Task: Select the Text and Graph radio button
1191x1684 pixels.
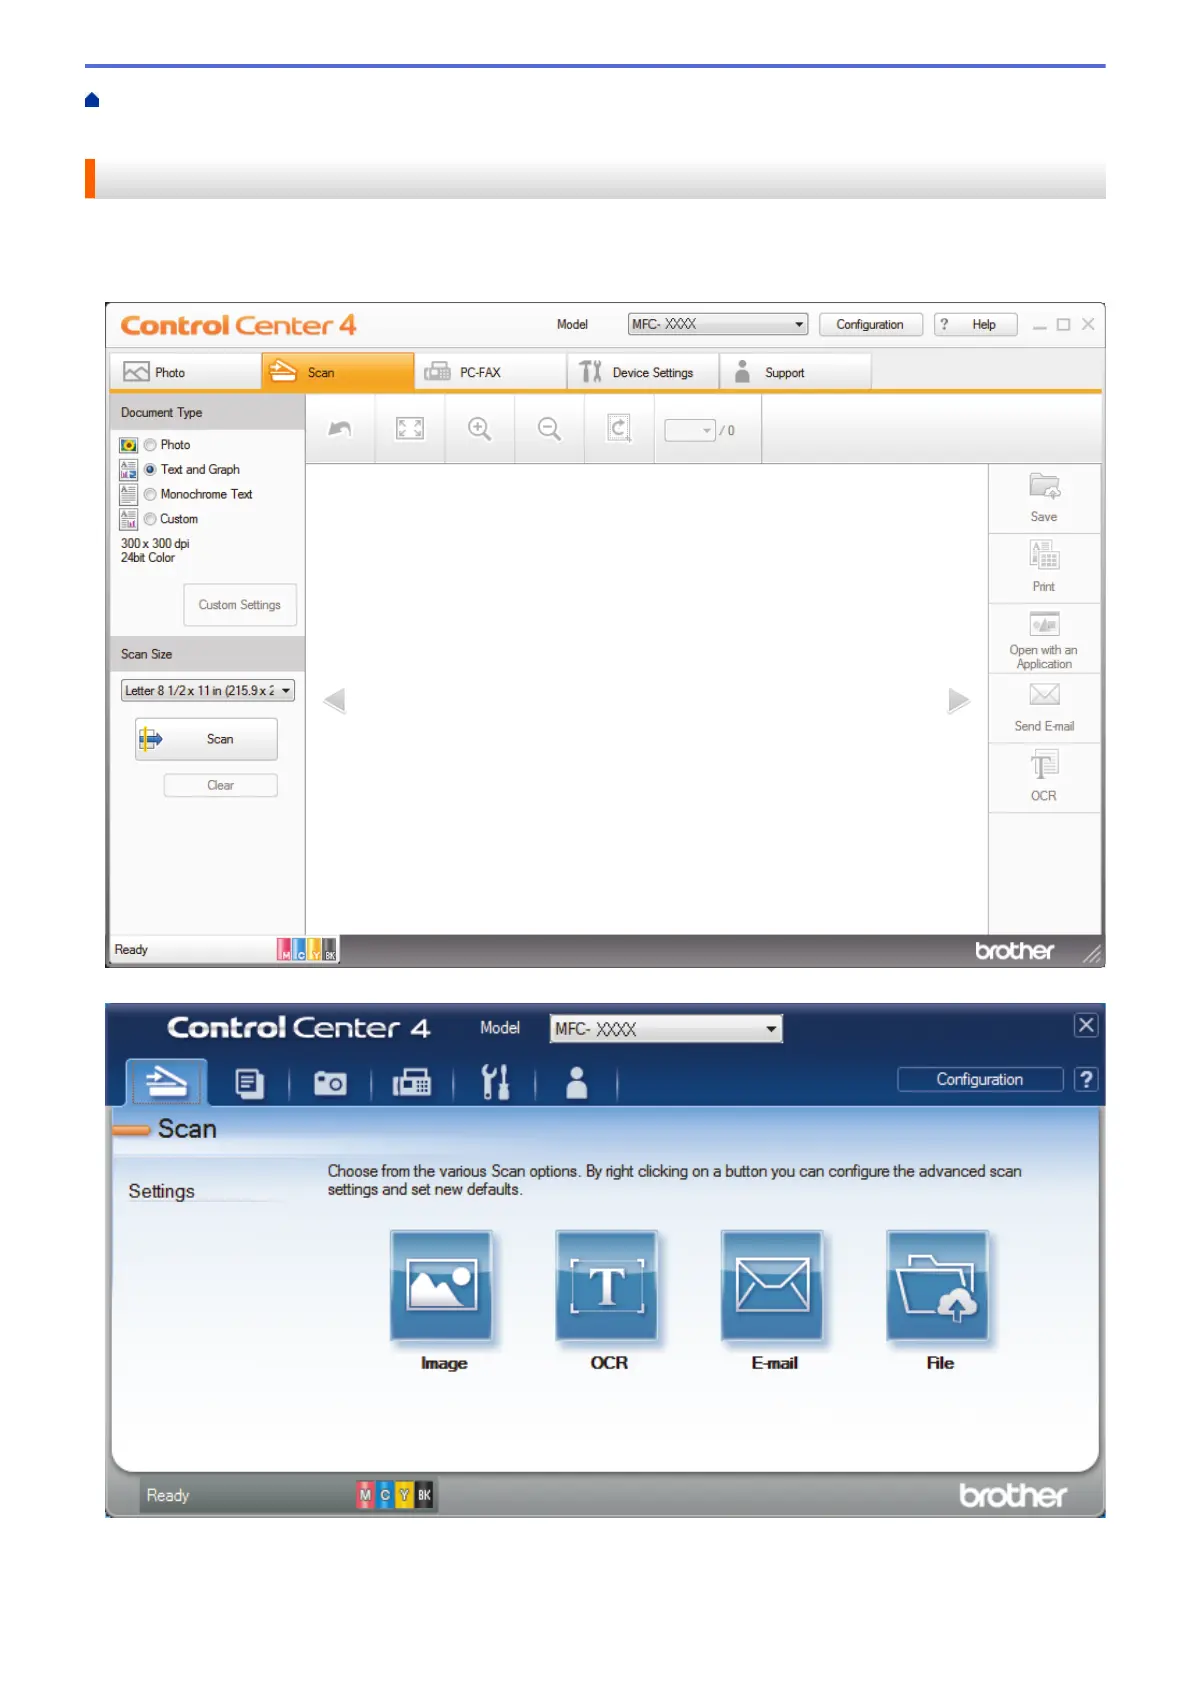Action: [150, 470]
